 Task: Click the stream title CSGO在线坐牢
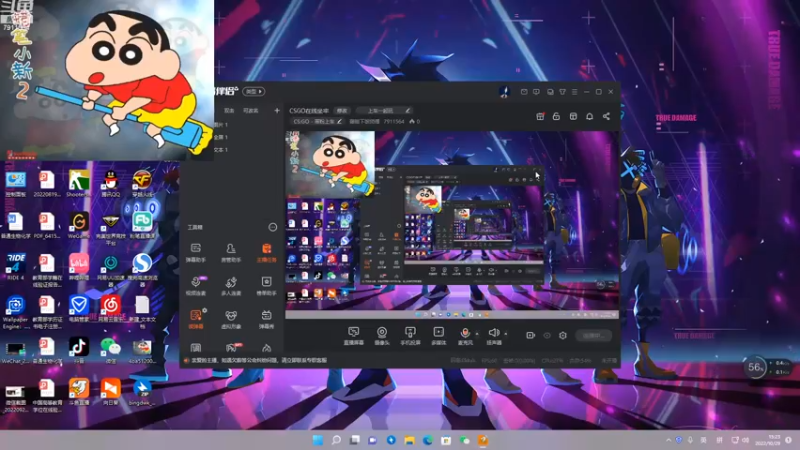tap(309, 111)
